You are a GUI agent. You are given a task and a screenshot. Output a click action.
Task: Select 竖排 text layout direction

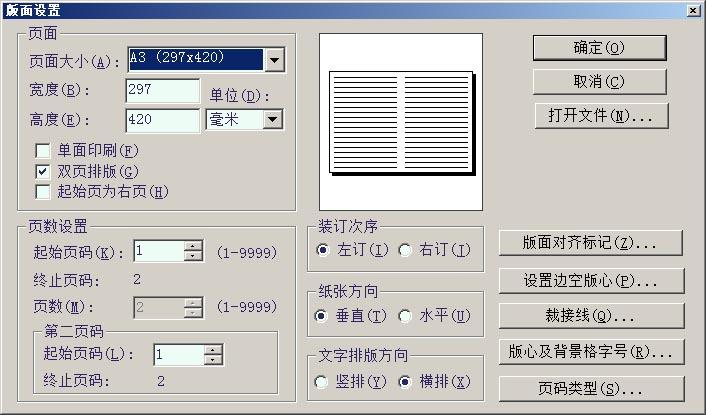321,382
